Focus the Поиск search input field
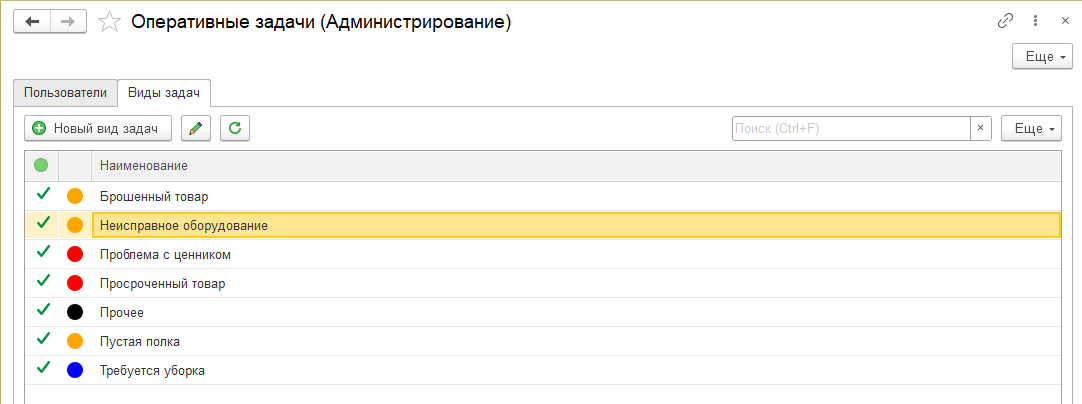The image size is (1082, 404). tap(852, 128)
